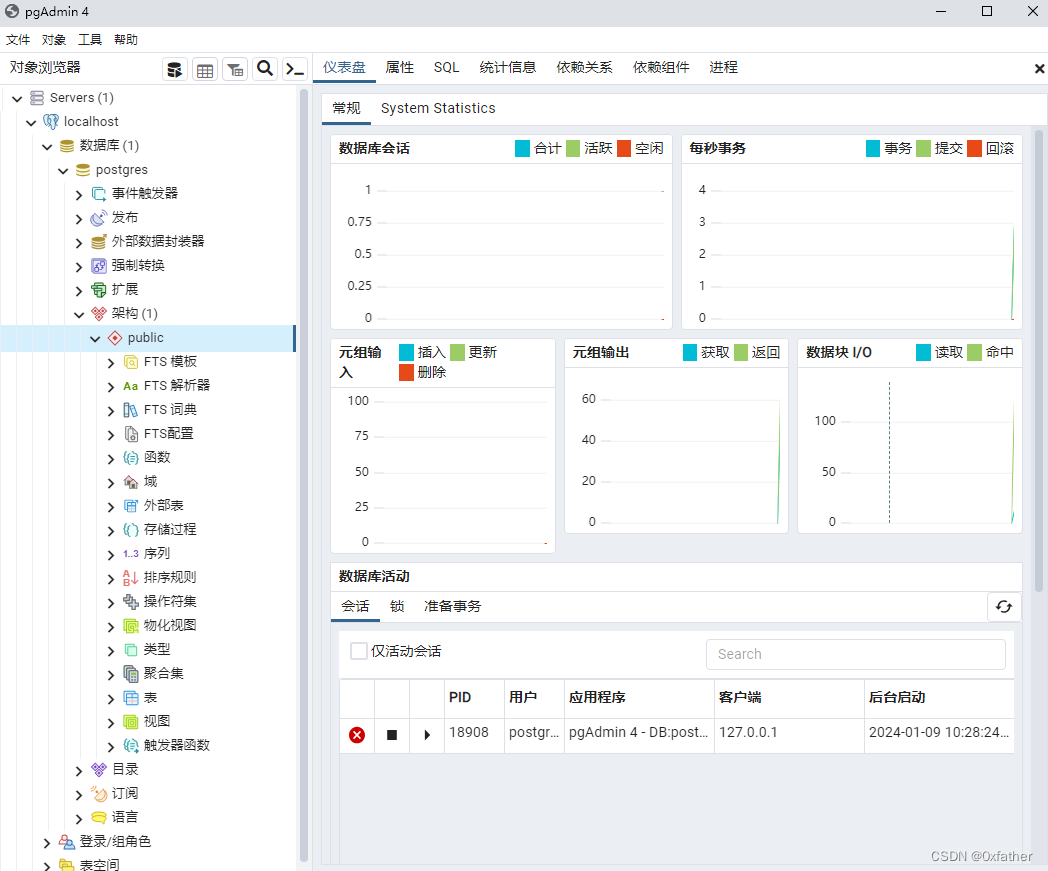1048x871 pixels.
Task: Open the 工具 menu
Action: pos(90,39)
